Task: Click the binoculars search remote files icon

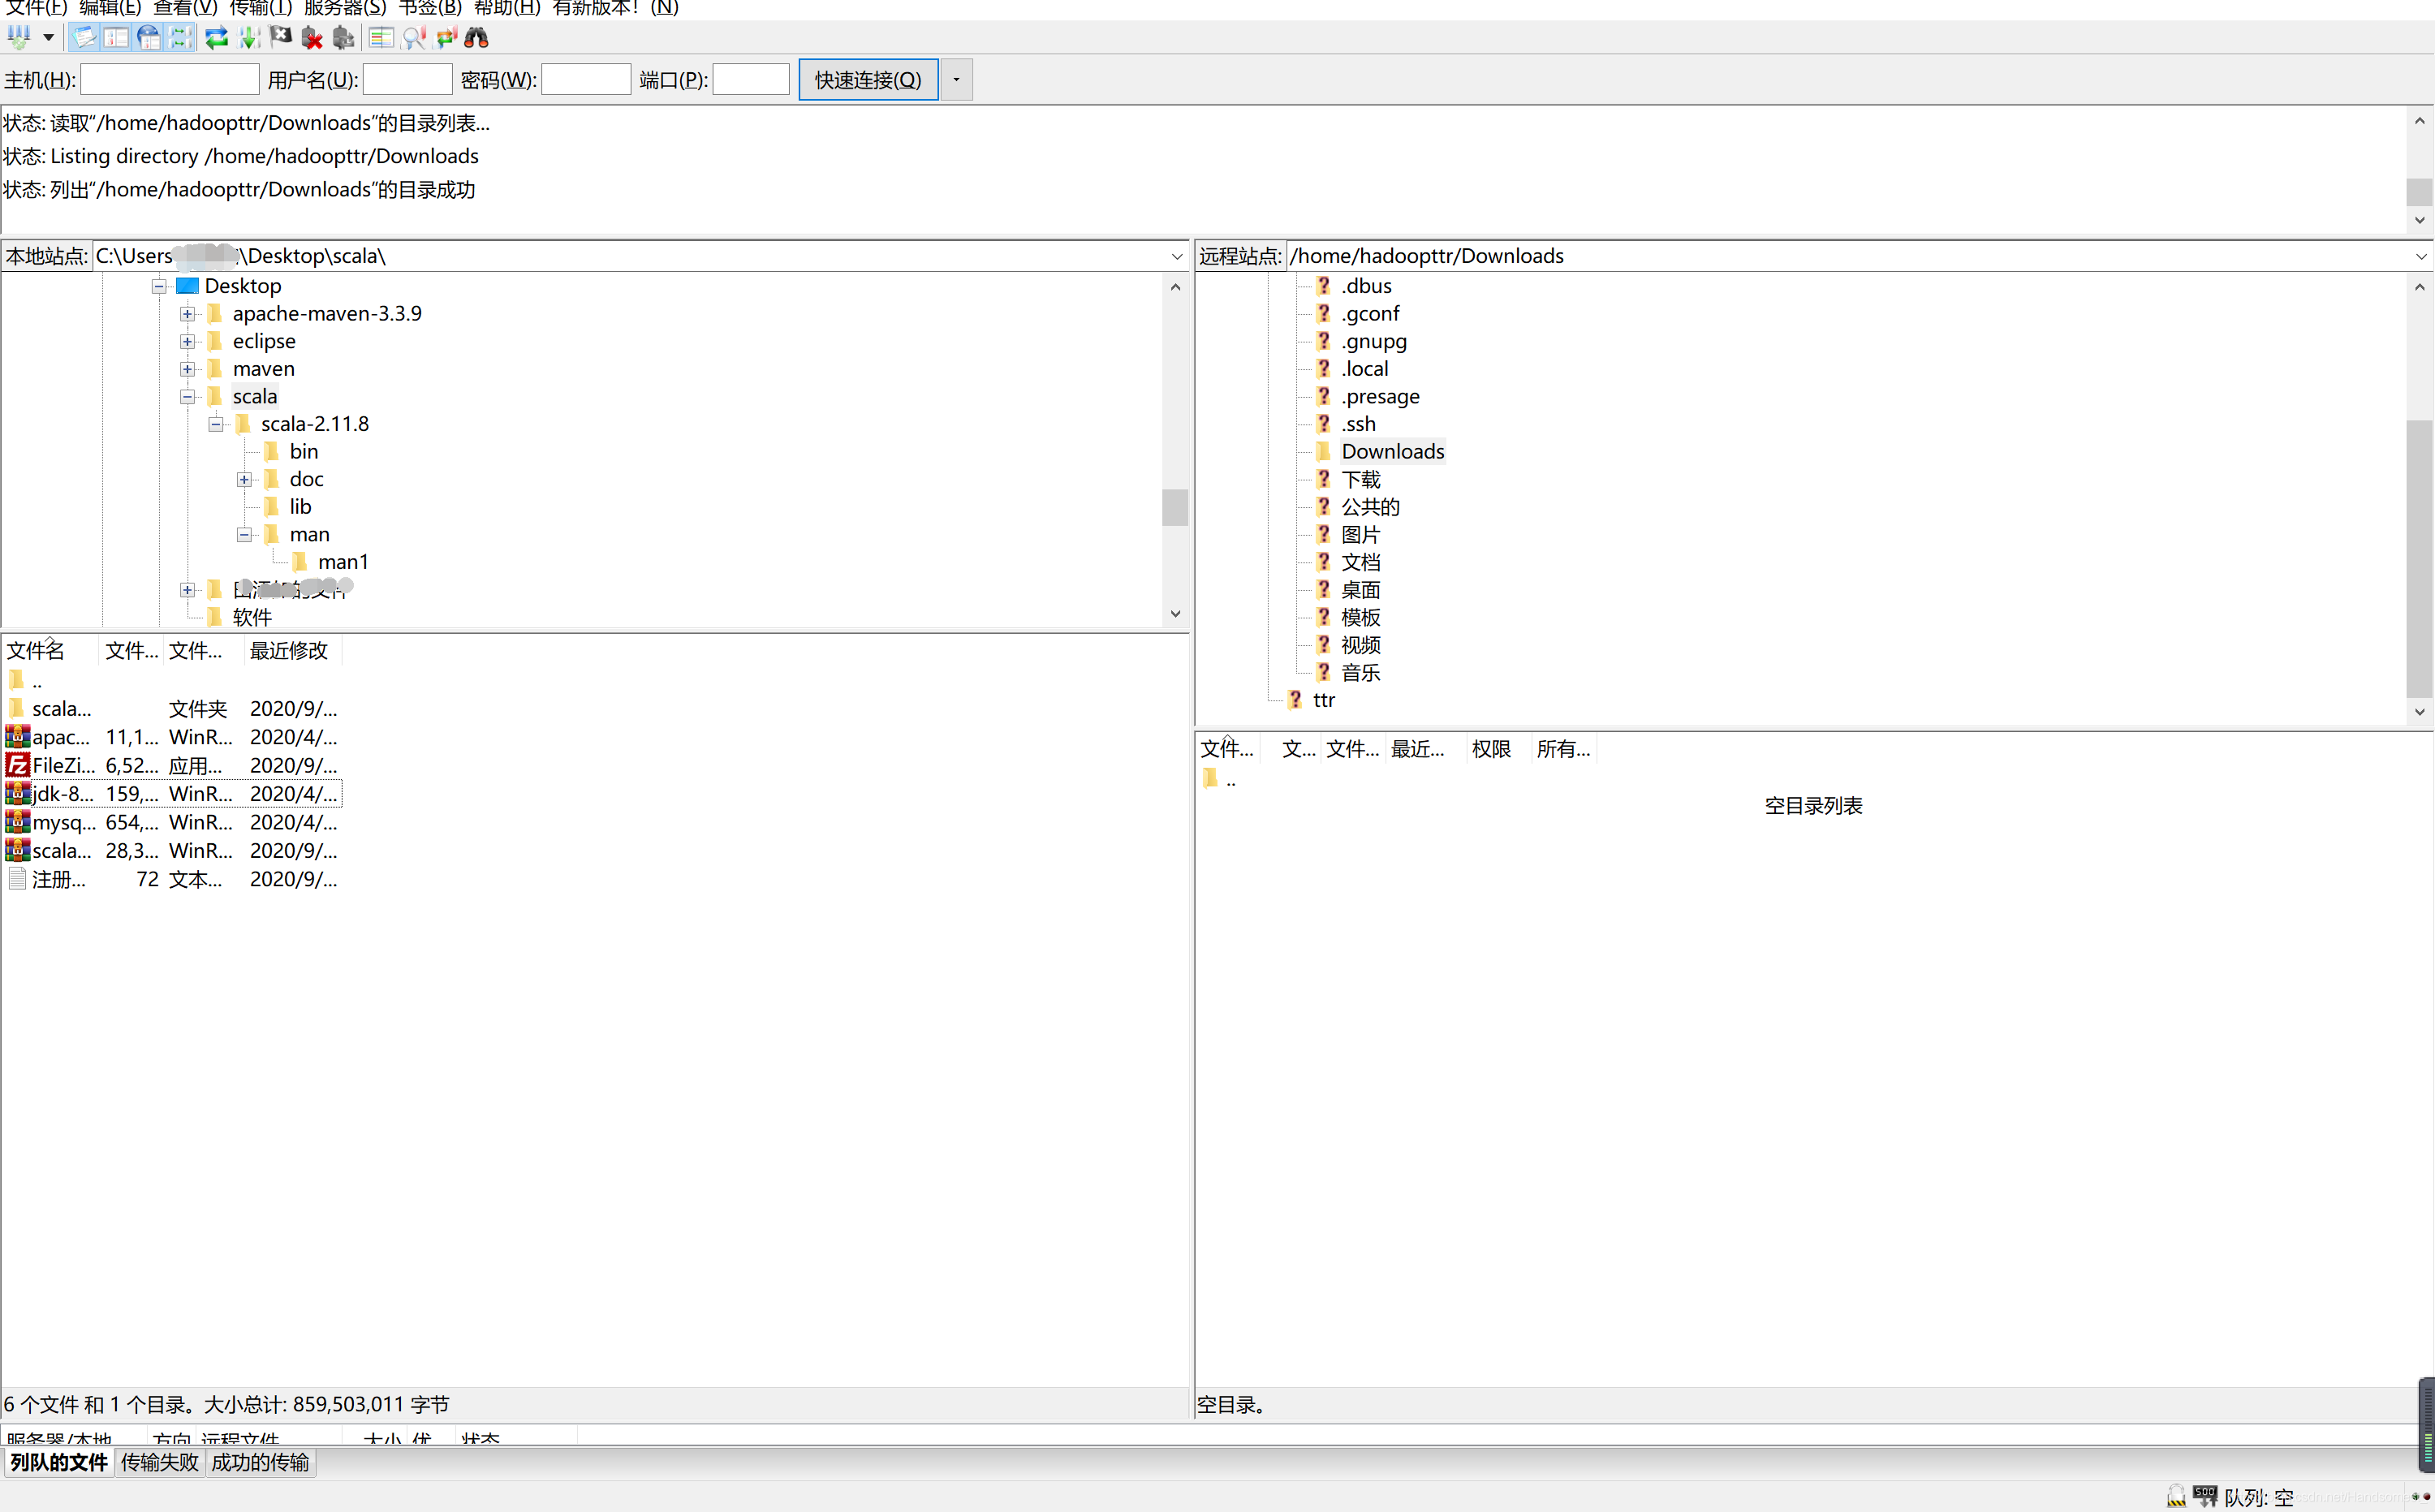Action: coord(477,38)
